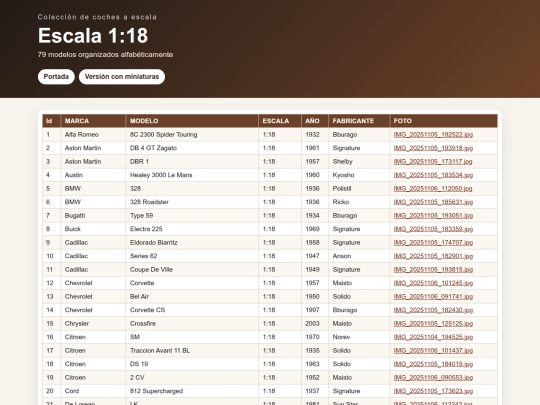Select the Chrysler brand cell
The width and height of the screenshot is (540, 405).
click(x=93, y=324)
